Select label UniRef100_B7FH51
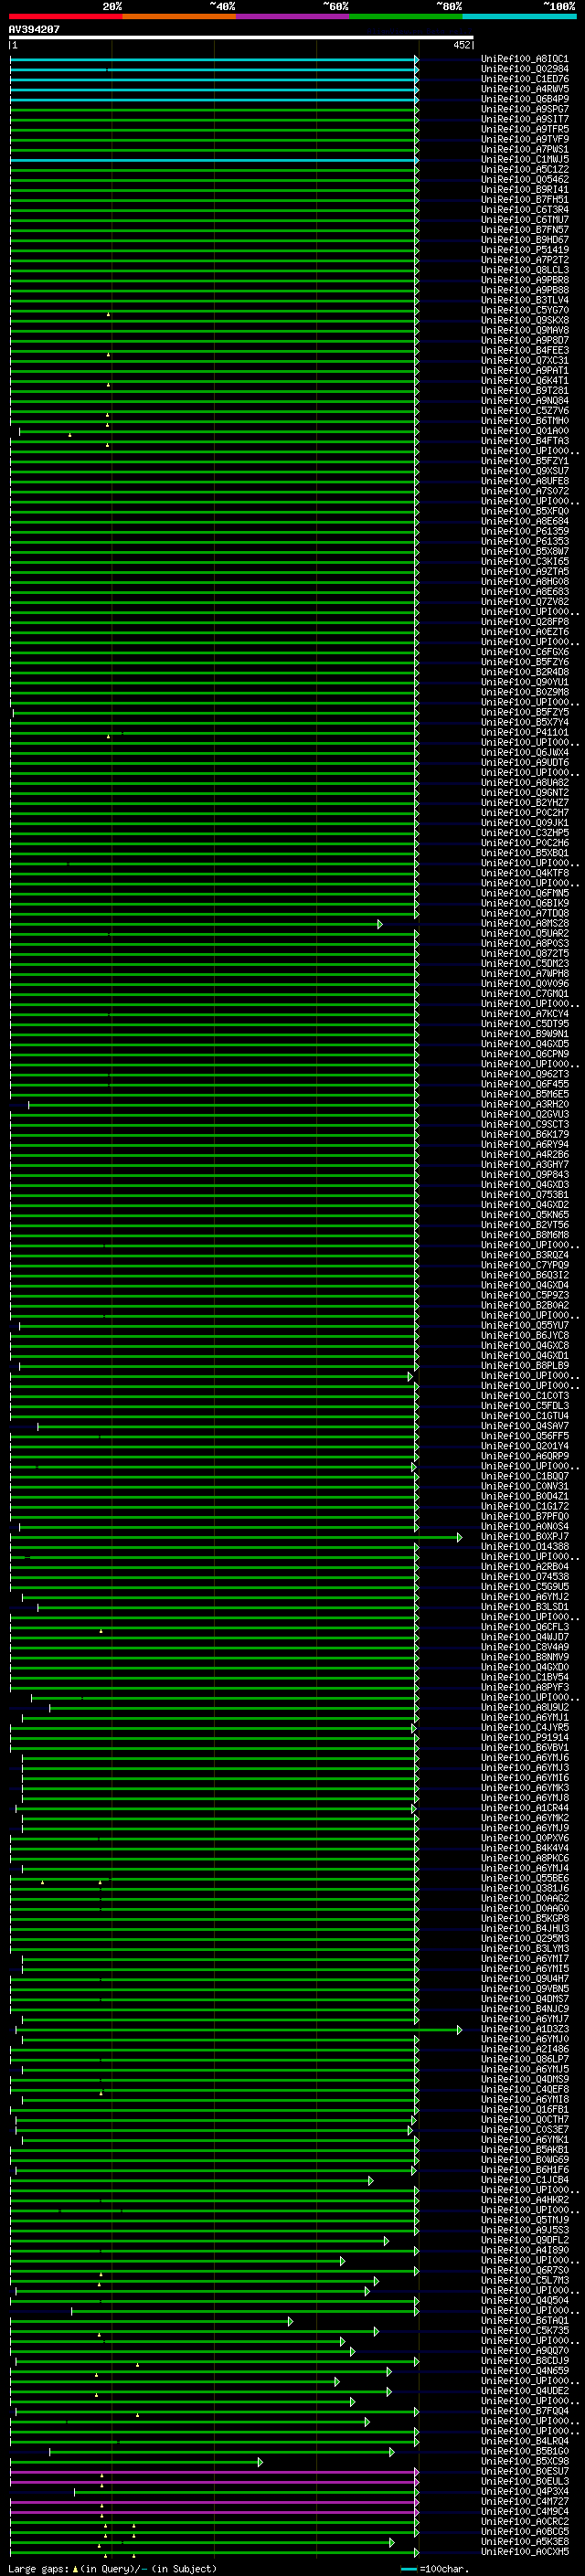585x2576 pixels. (x=525, y=200)
